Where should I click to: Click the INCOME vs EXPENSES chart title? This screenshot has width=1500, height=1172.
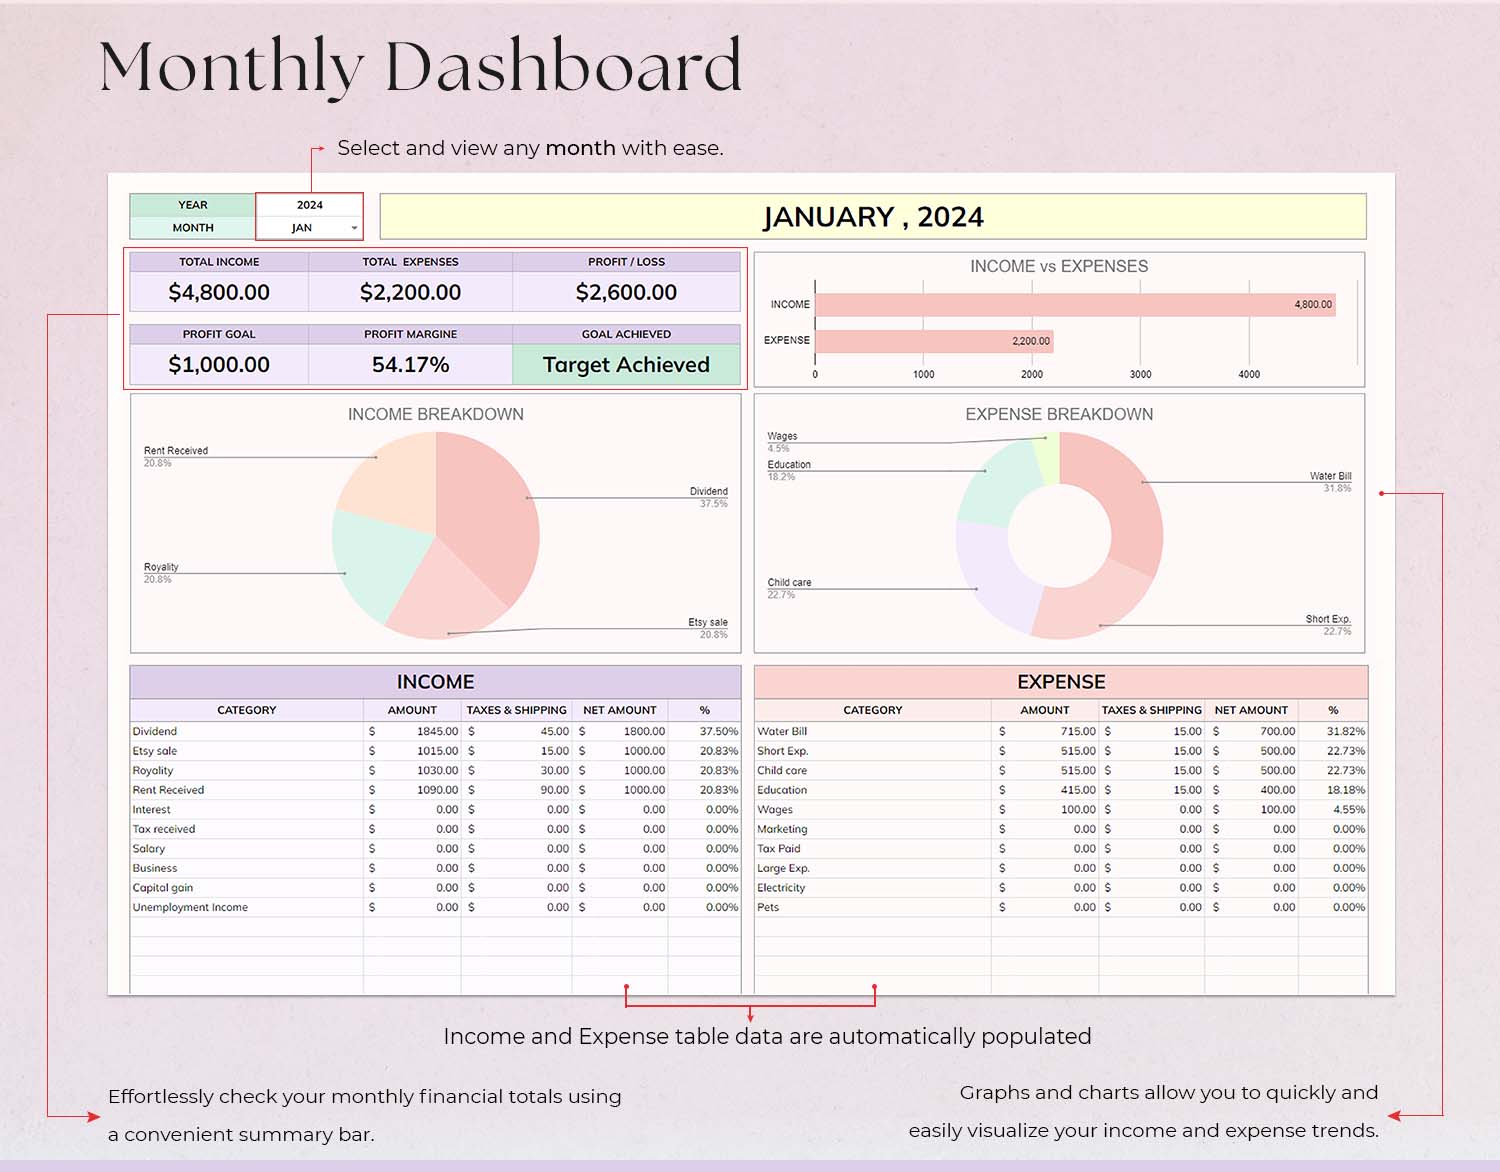(x=1059, y=266)
